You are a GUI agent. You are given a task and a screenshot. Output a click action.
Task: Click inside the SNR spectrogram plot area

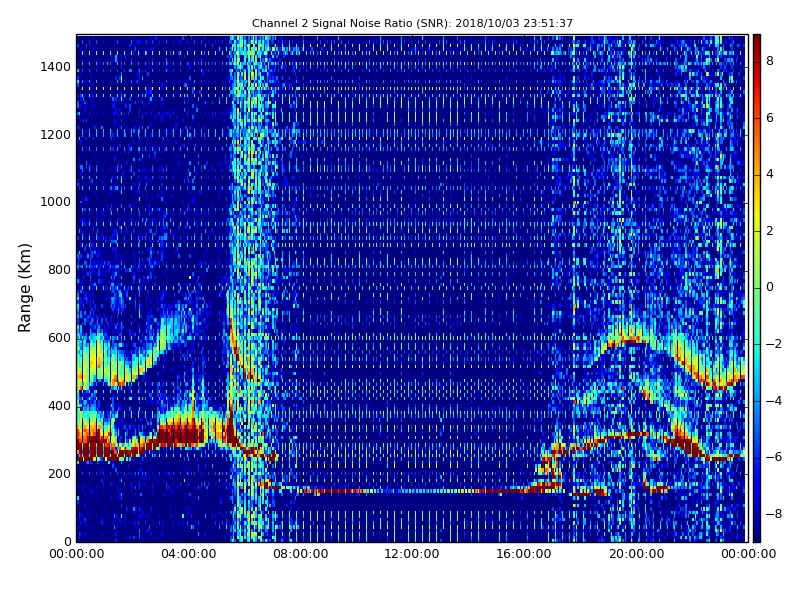point(411,288)
